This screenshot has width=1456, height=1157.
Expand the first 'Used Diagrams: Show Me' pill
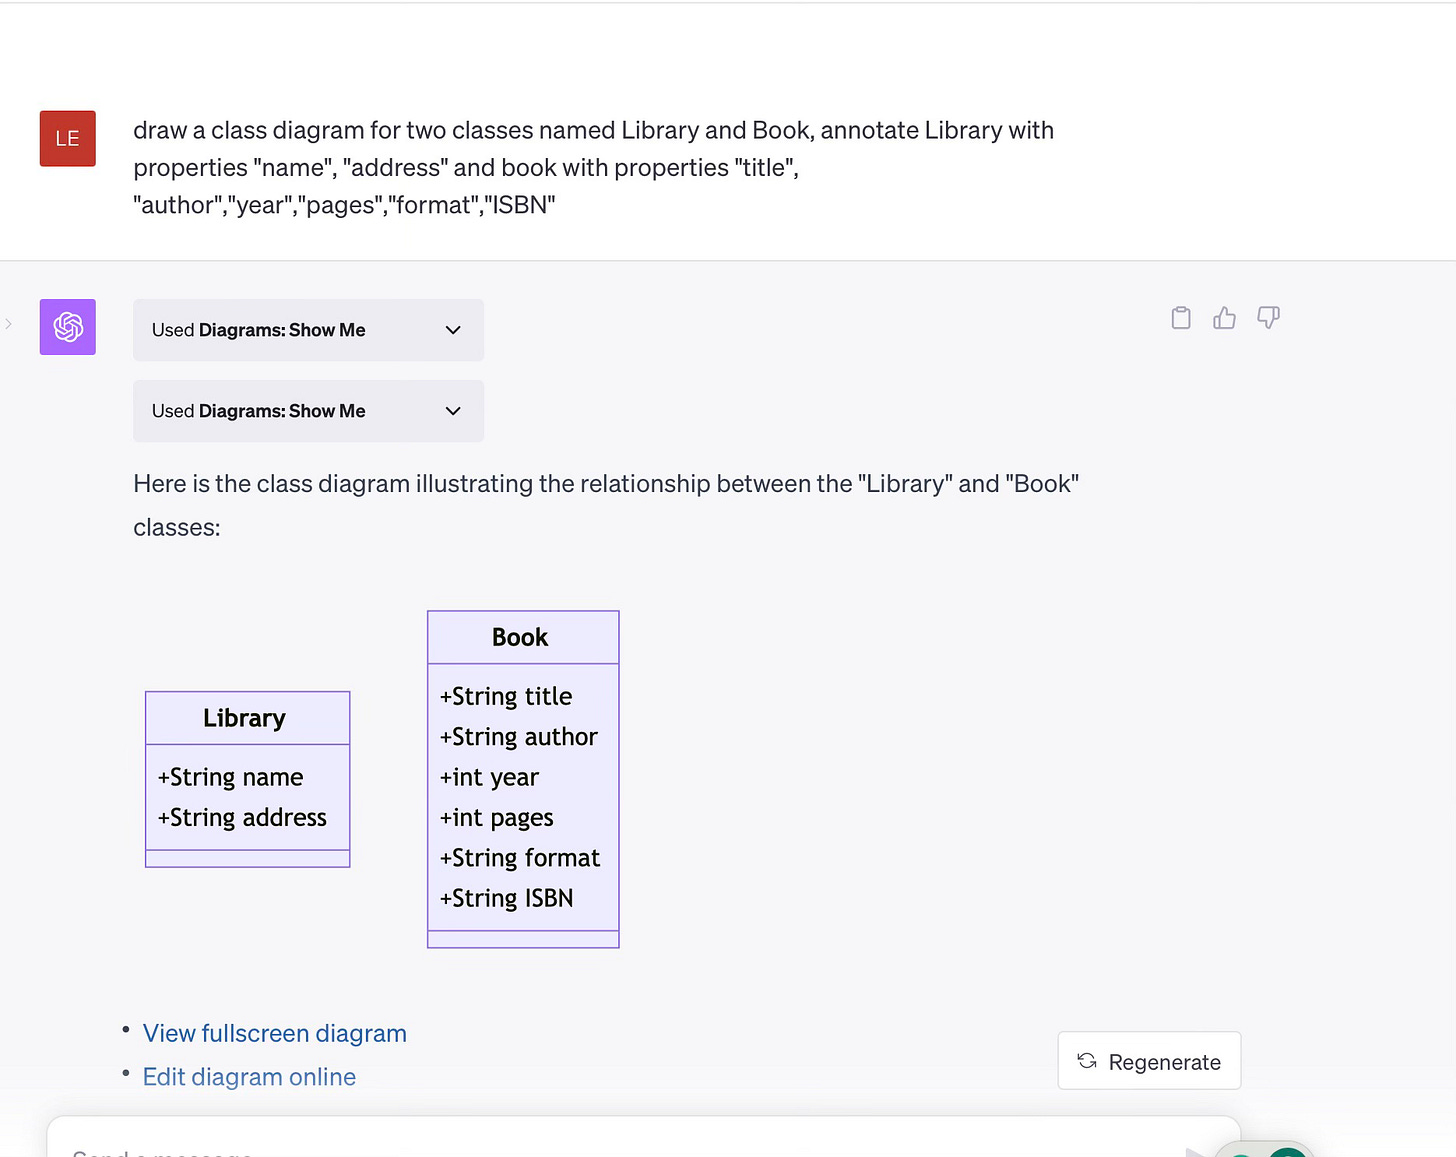308,330
